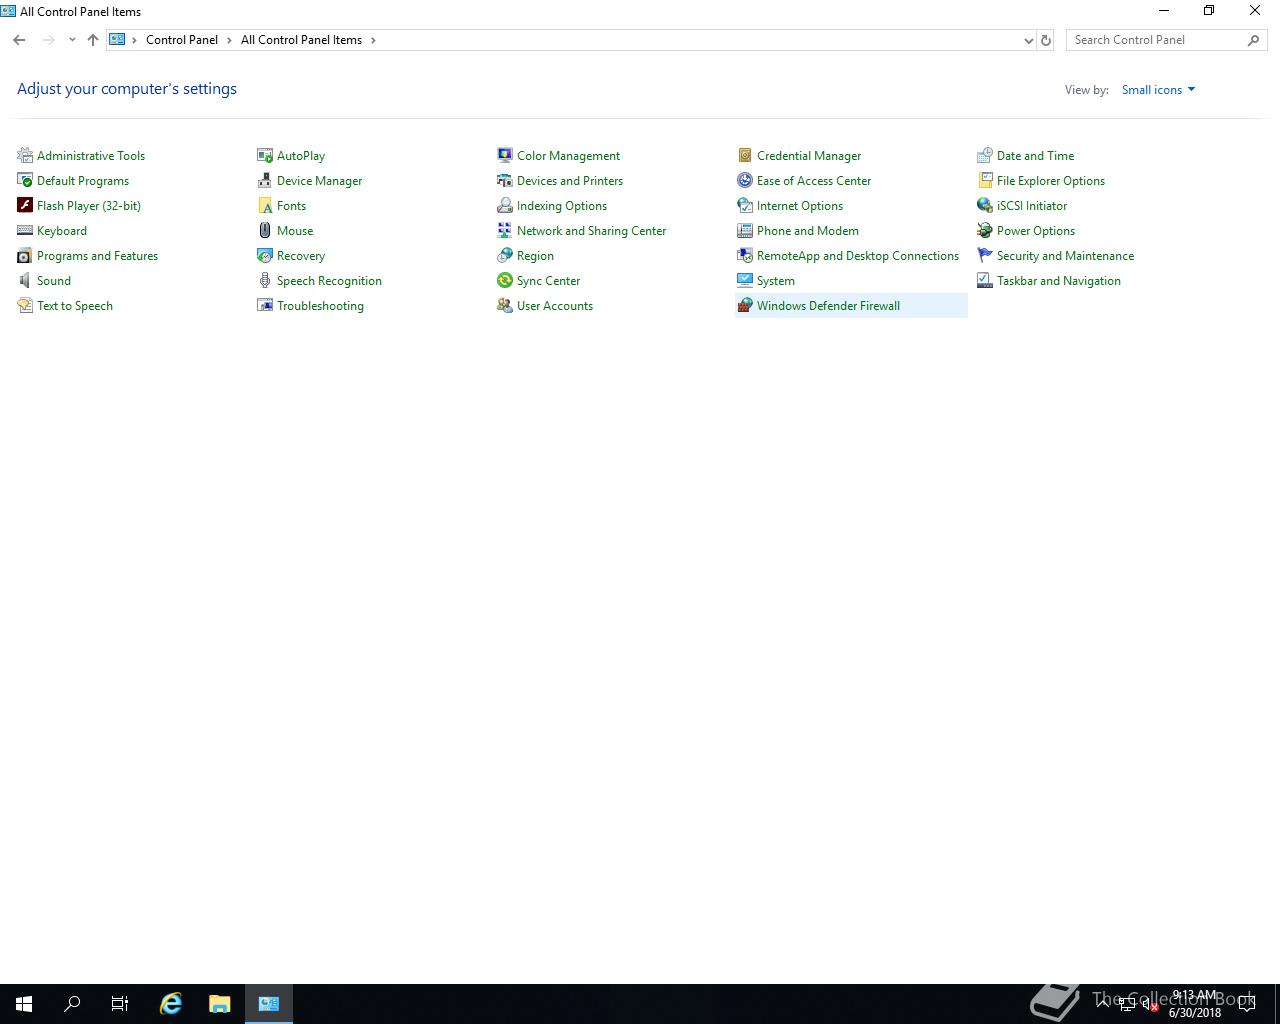The width and height of the screenshot is (1280, 1024).
Task: Open the Indexing Options icon
Action: click(x=505, y=205)
